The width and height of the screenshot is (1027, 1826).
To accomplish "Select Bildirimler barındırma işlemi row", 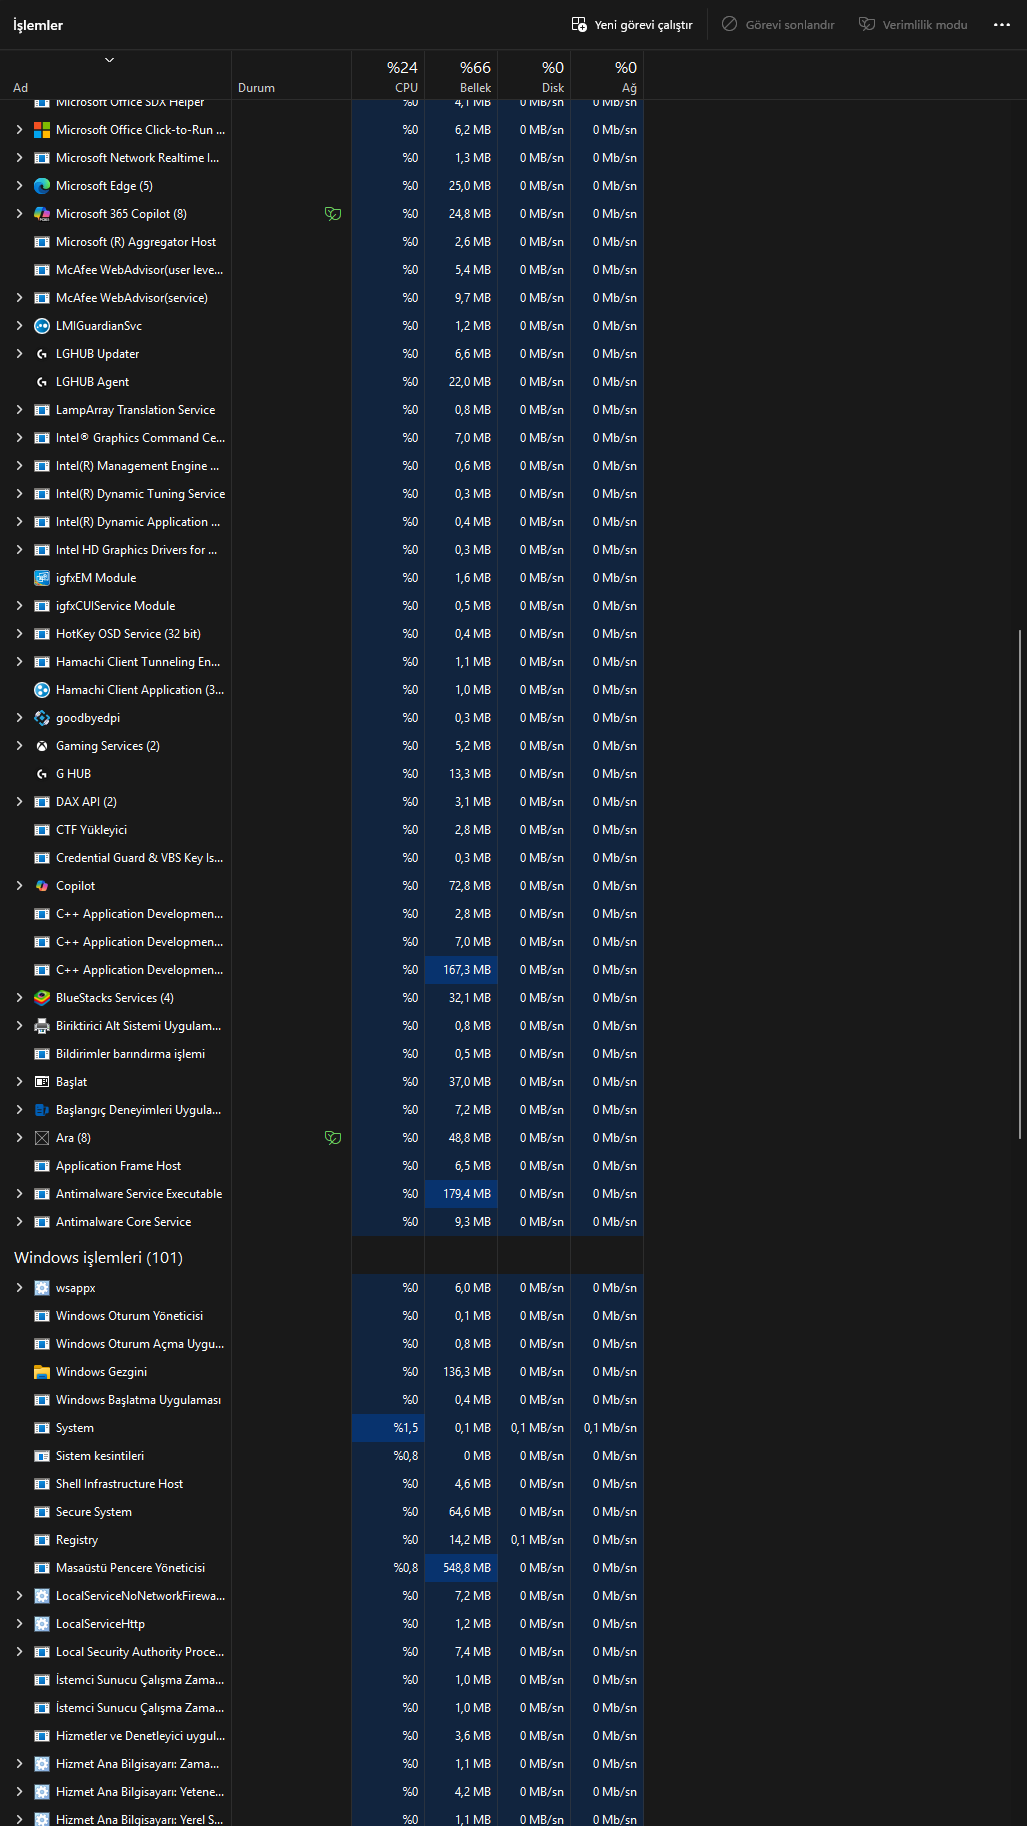I will 322,1054.
